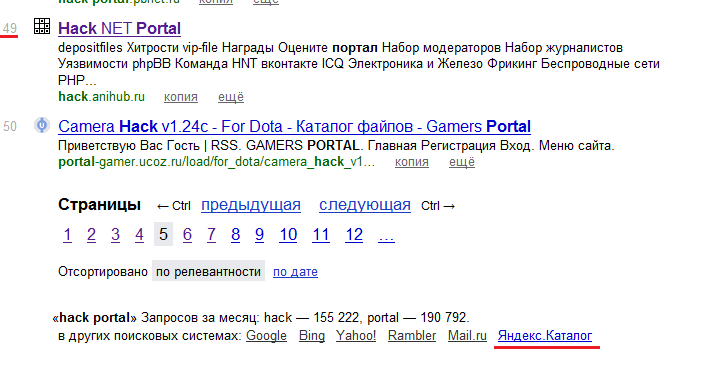Search the query in Google

click(266, 336)
